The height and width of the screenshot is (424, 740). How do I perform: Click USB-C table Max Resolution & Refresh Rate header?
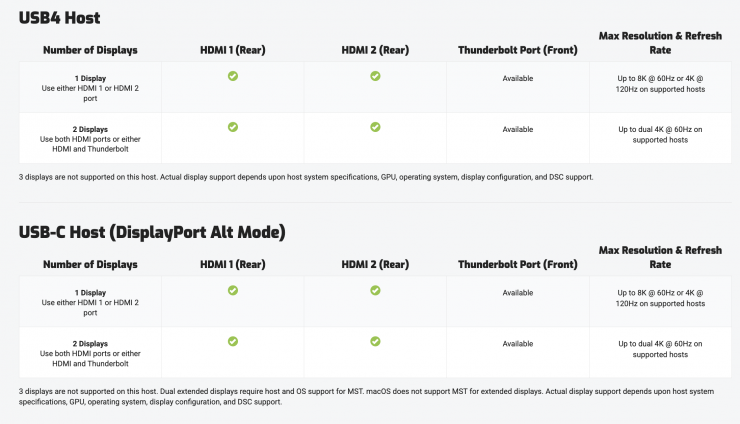(660, 257)
